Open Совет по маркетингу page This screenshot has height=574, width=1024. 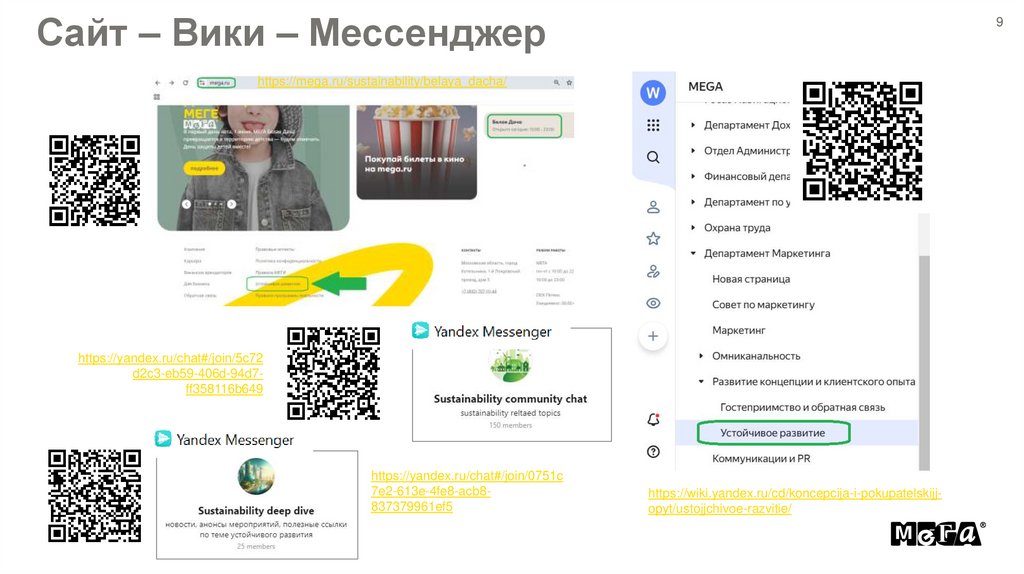(x=763, y=304)
